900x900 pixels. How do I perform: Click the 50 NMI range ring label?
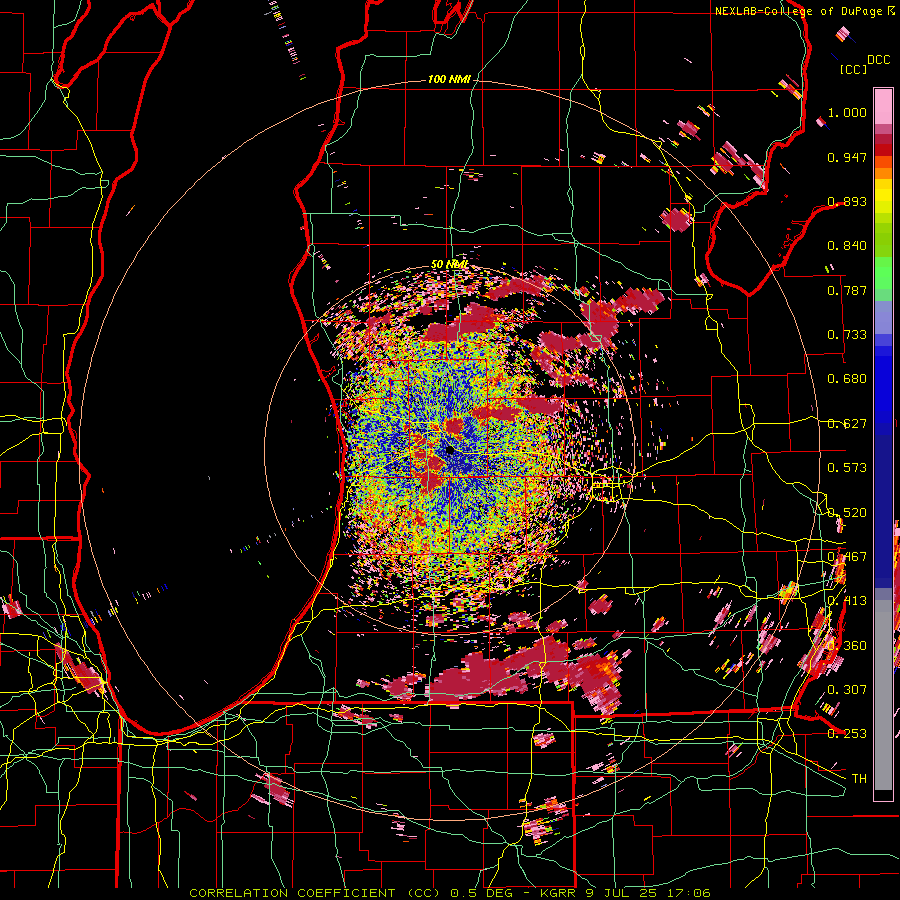(449, 265)
